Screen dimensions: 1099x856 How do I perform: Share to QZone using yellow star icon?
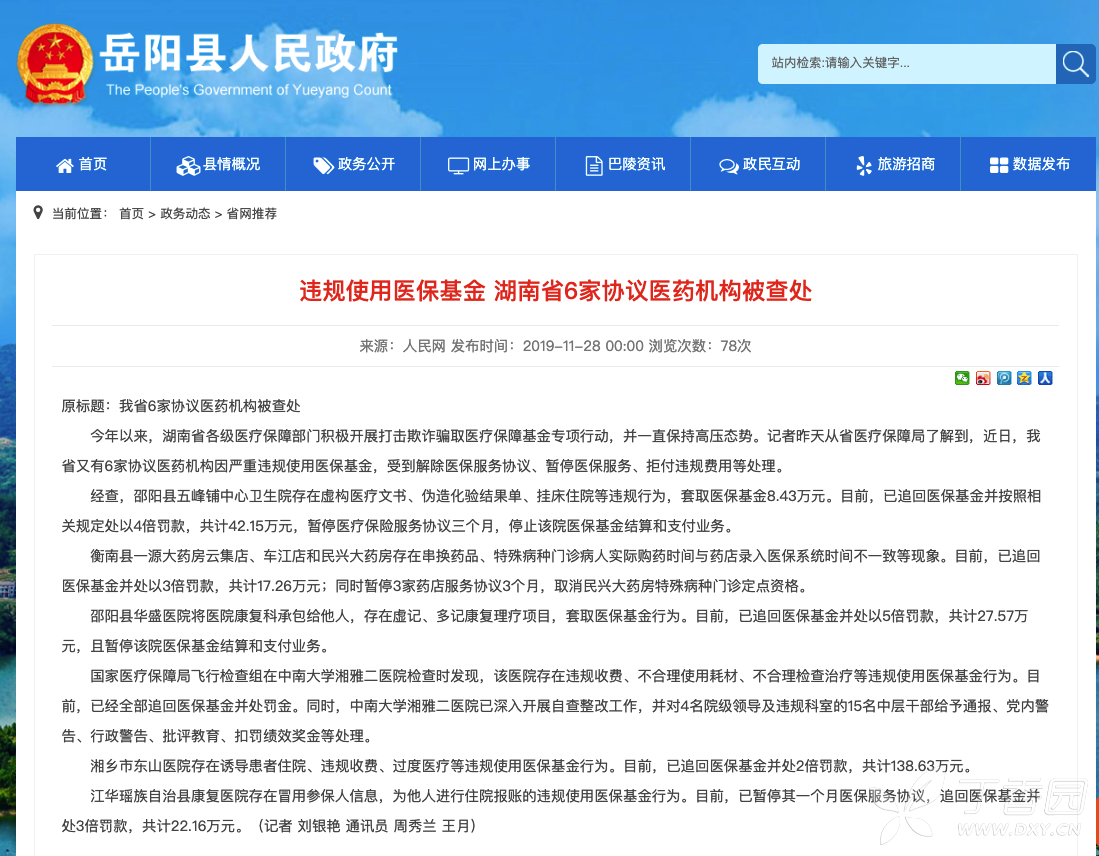click(x=1024, y=379)
